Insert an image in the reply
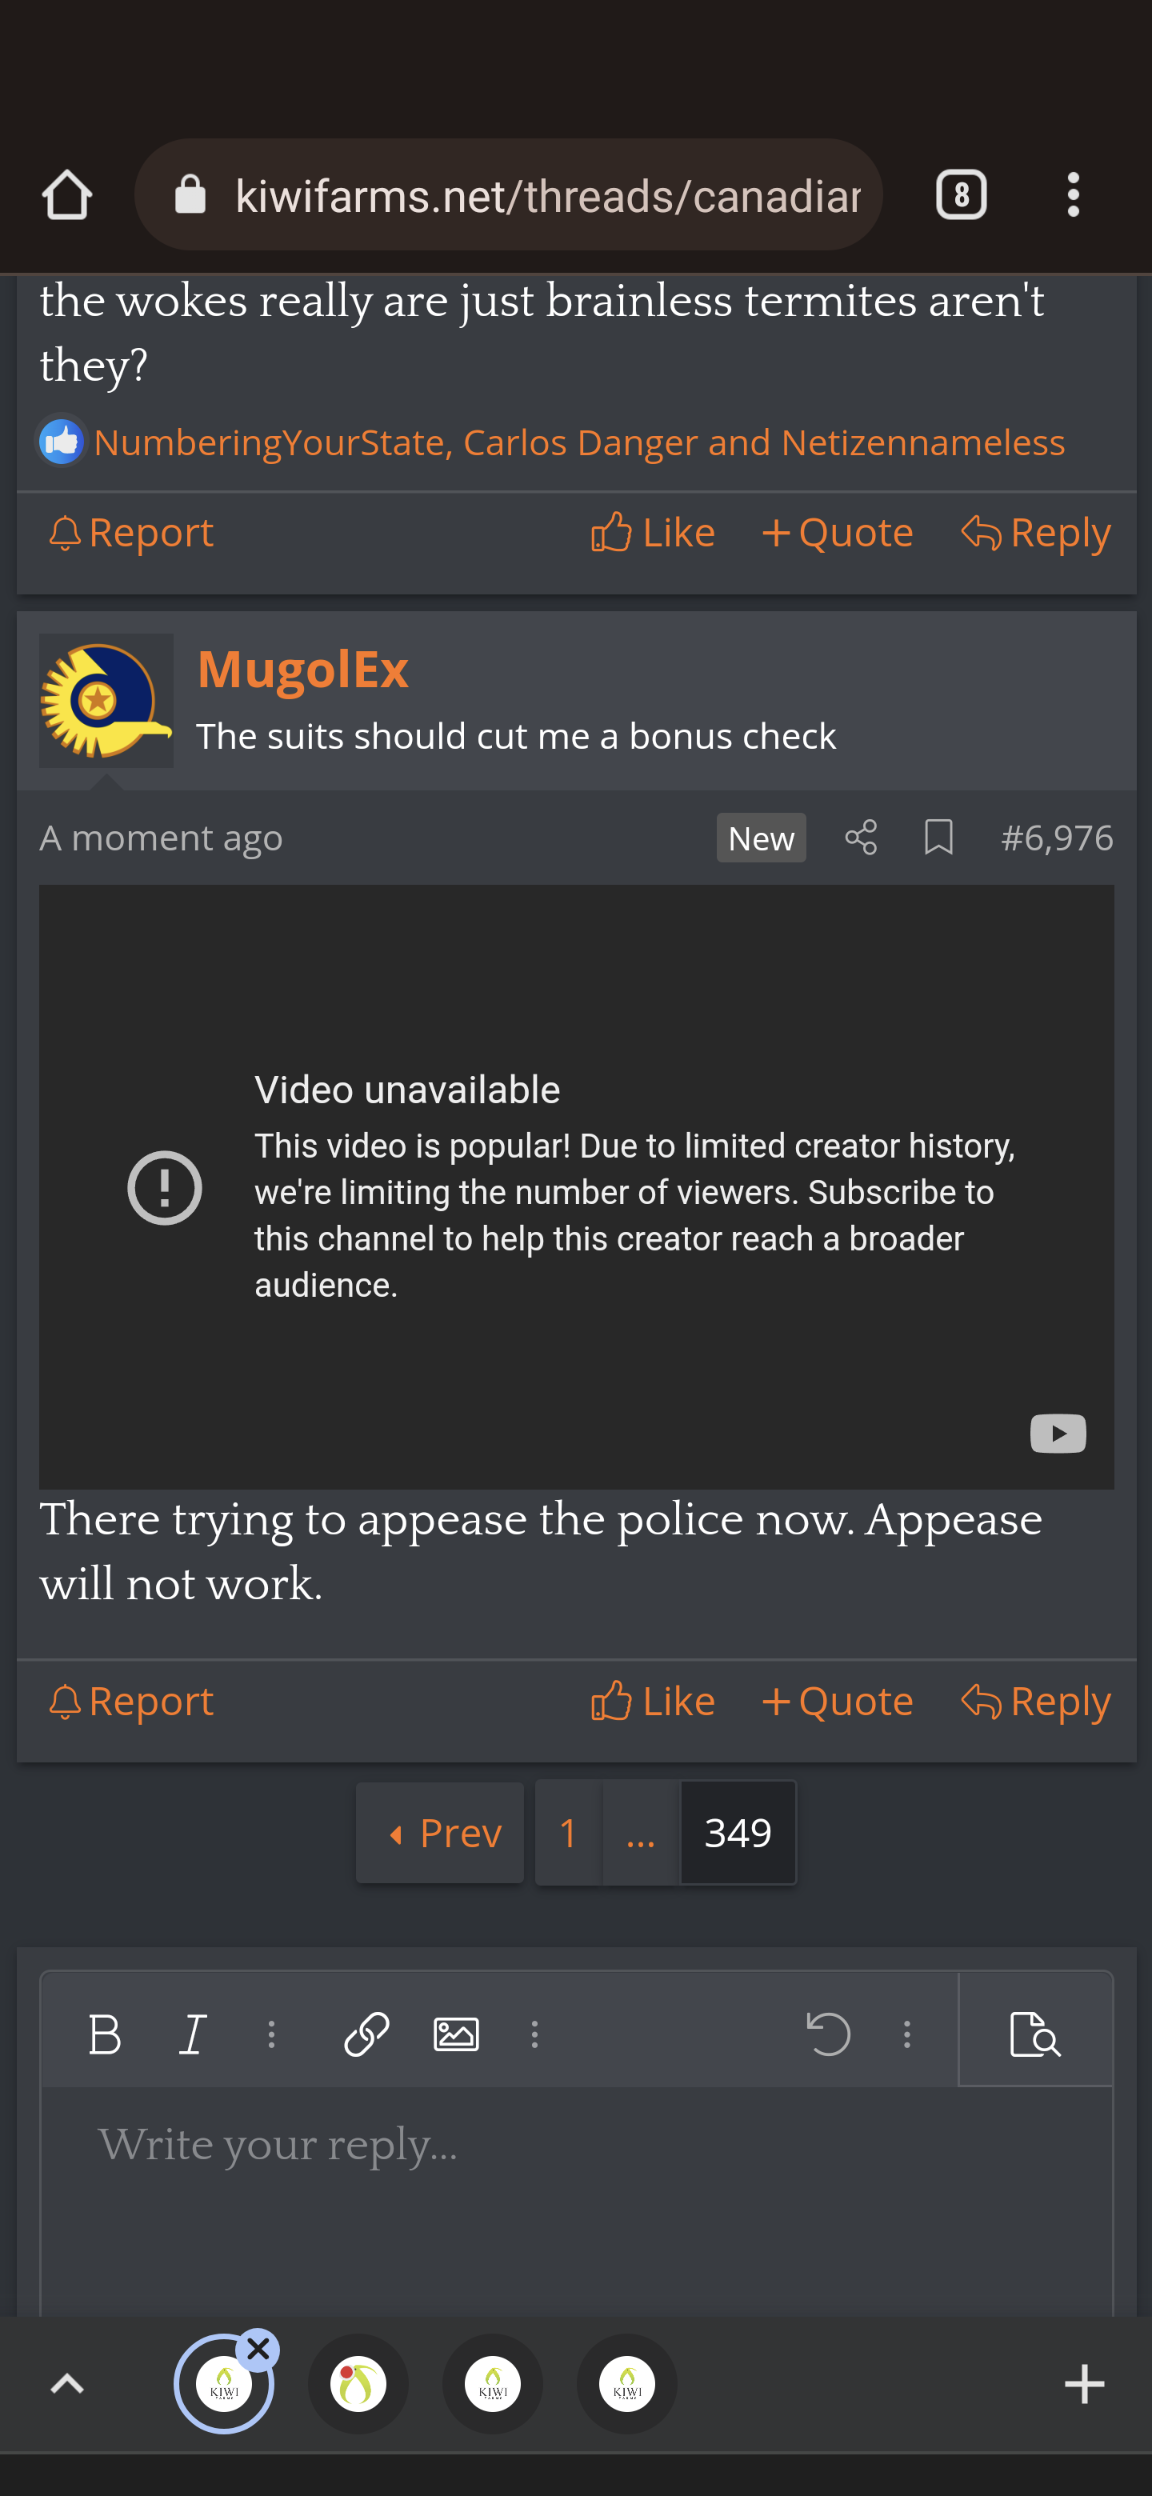The width and height of the screenshot is (1152, 2496). coord(456,2034)
